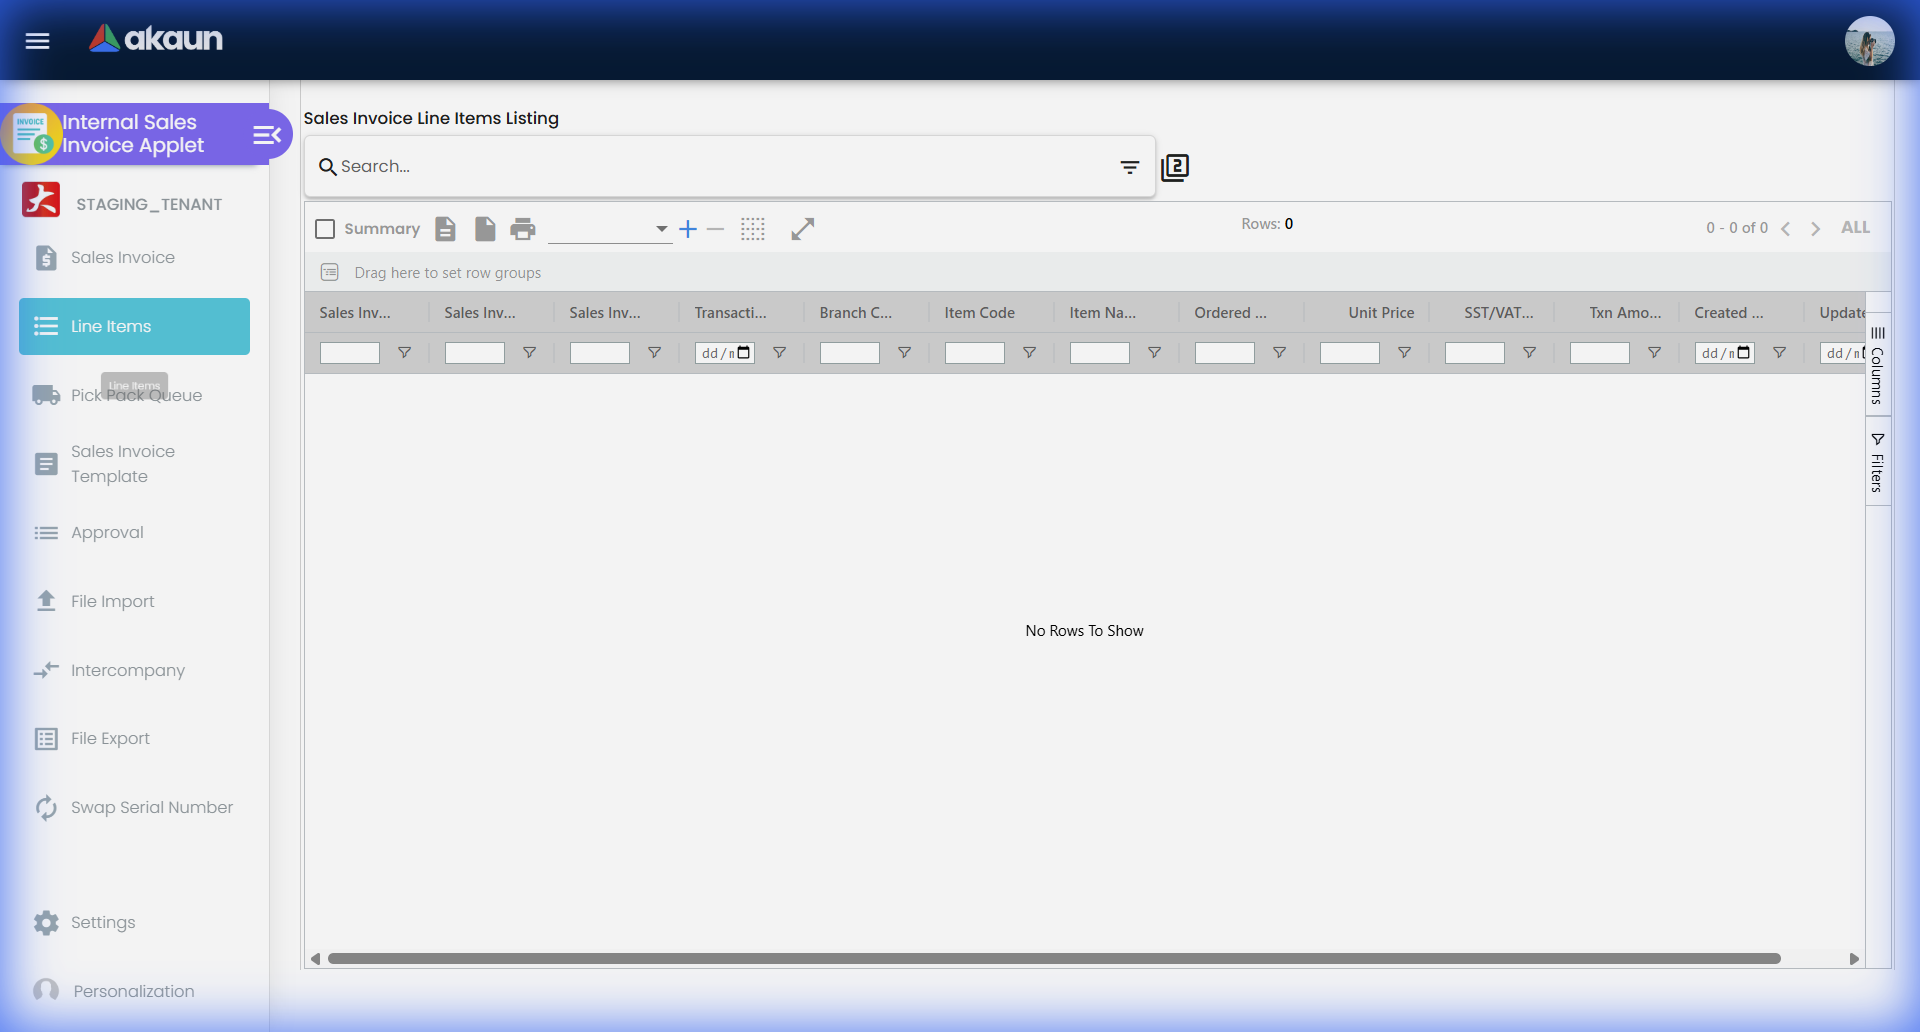Viewport: 1920px width, 1032px height.
Task: Open Sales Invoice in sidebar
Action: [x=122, y=258]
